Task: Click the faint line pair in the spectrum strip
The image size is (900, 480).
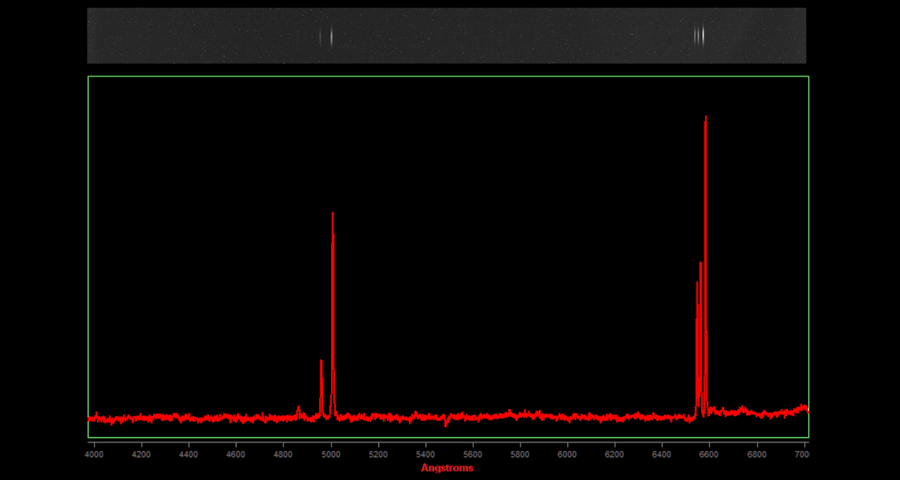Action: (x=326, y=37)
